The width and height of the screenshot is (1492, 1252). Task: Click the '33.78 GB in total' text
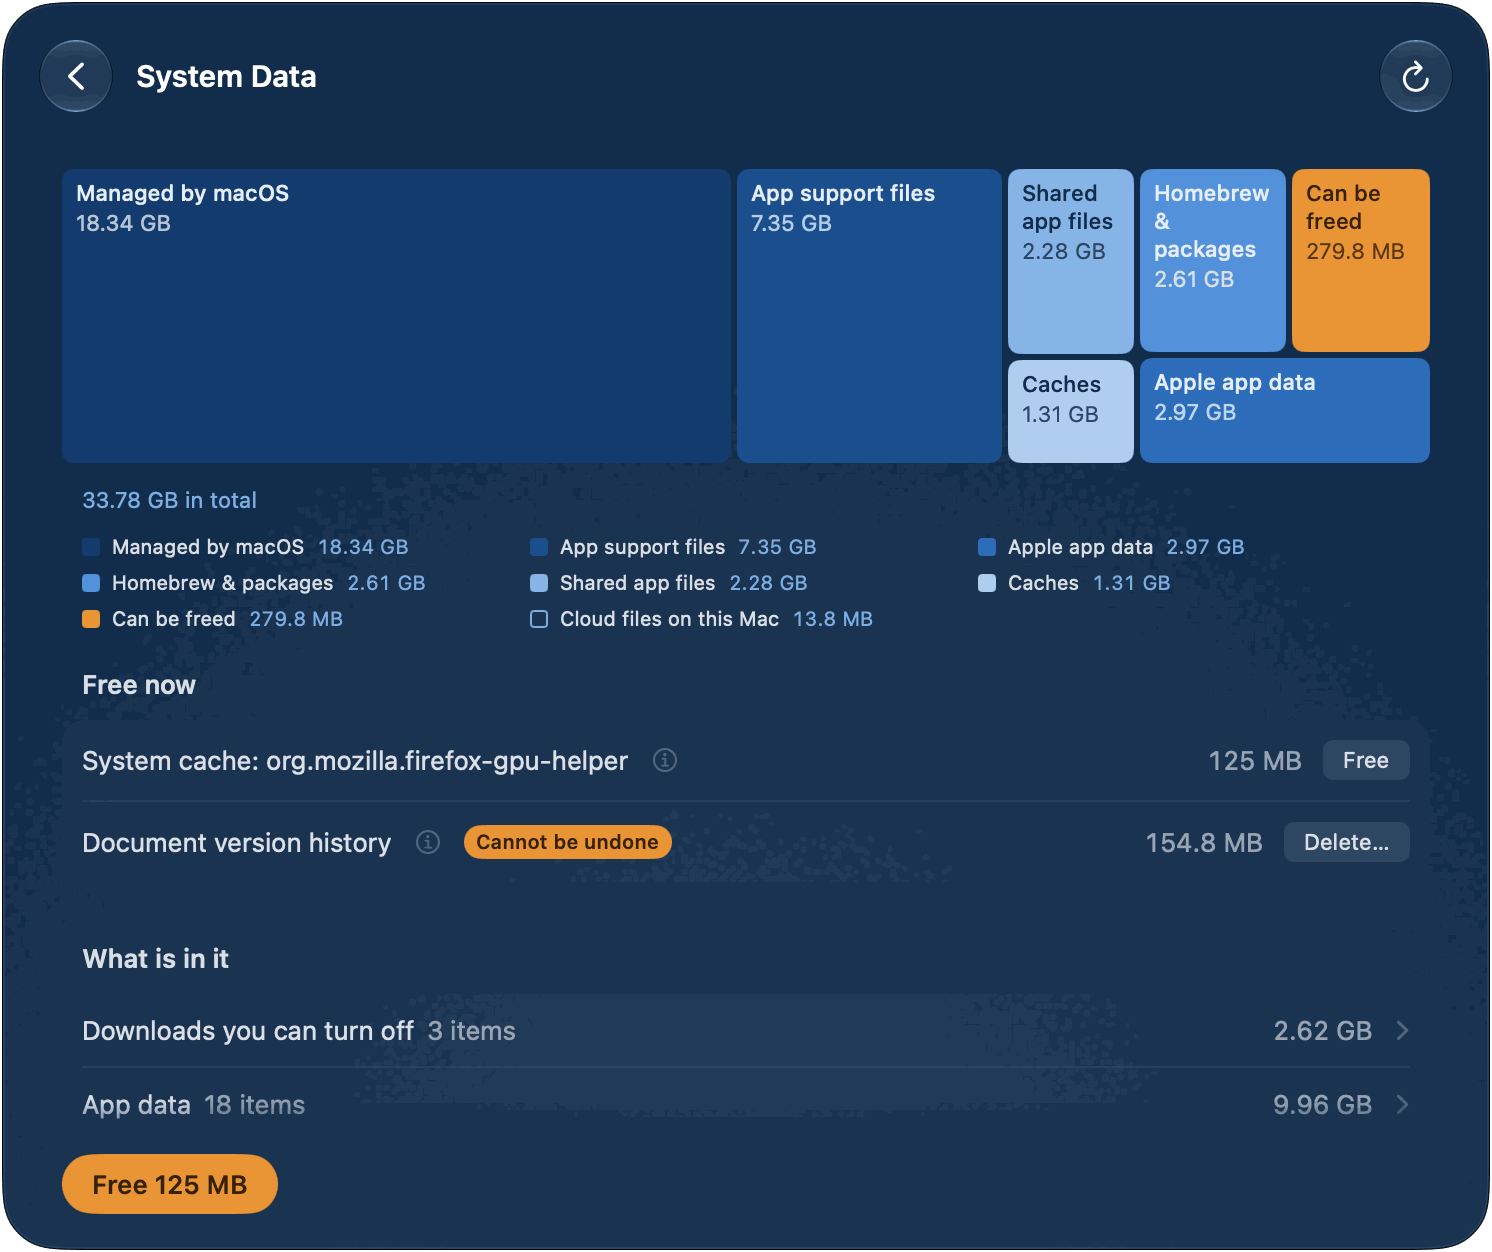[169, 500]
